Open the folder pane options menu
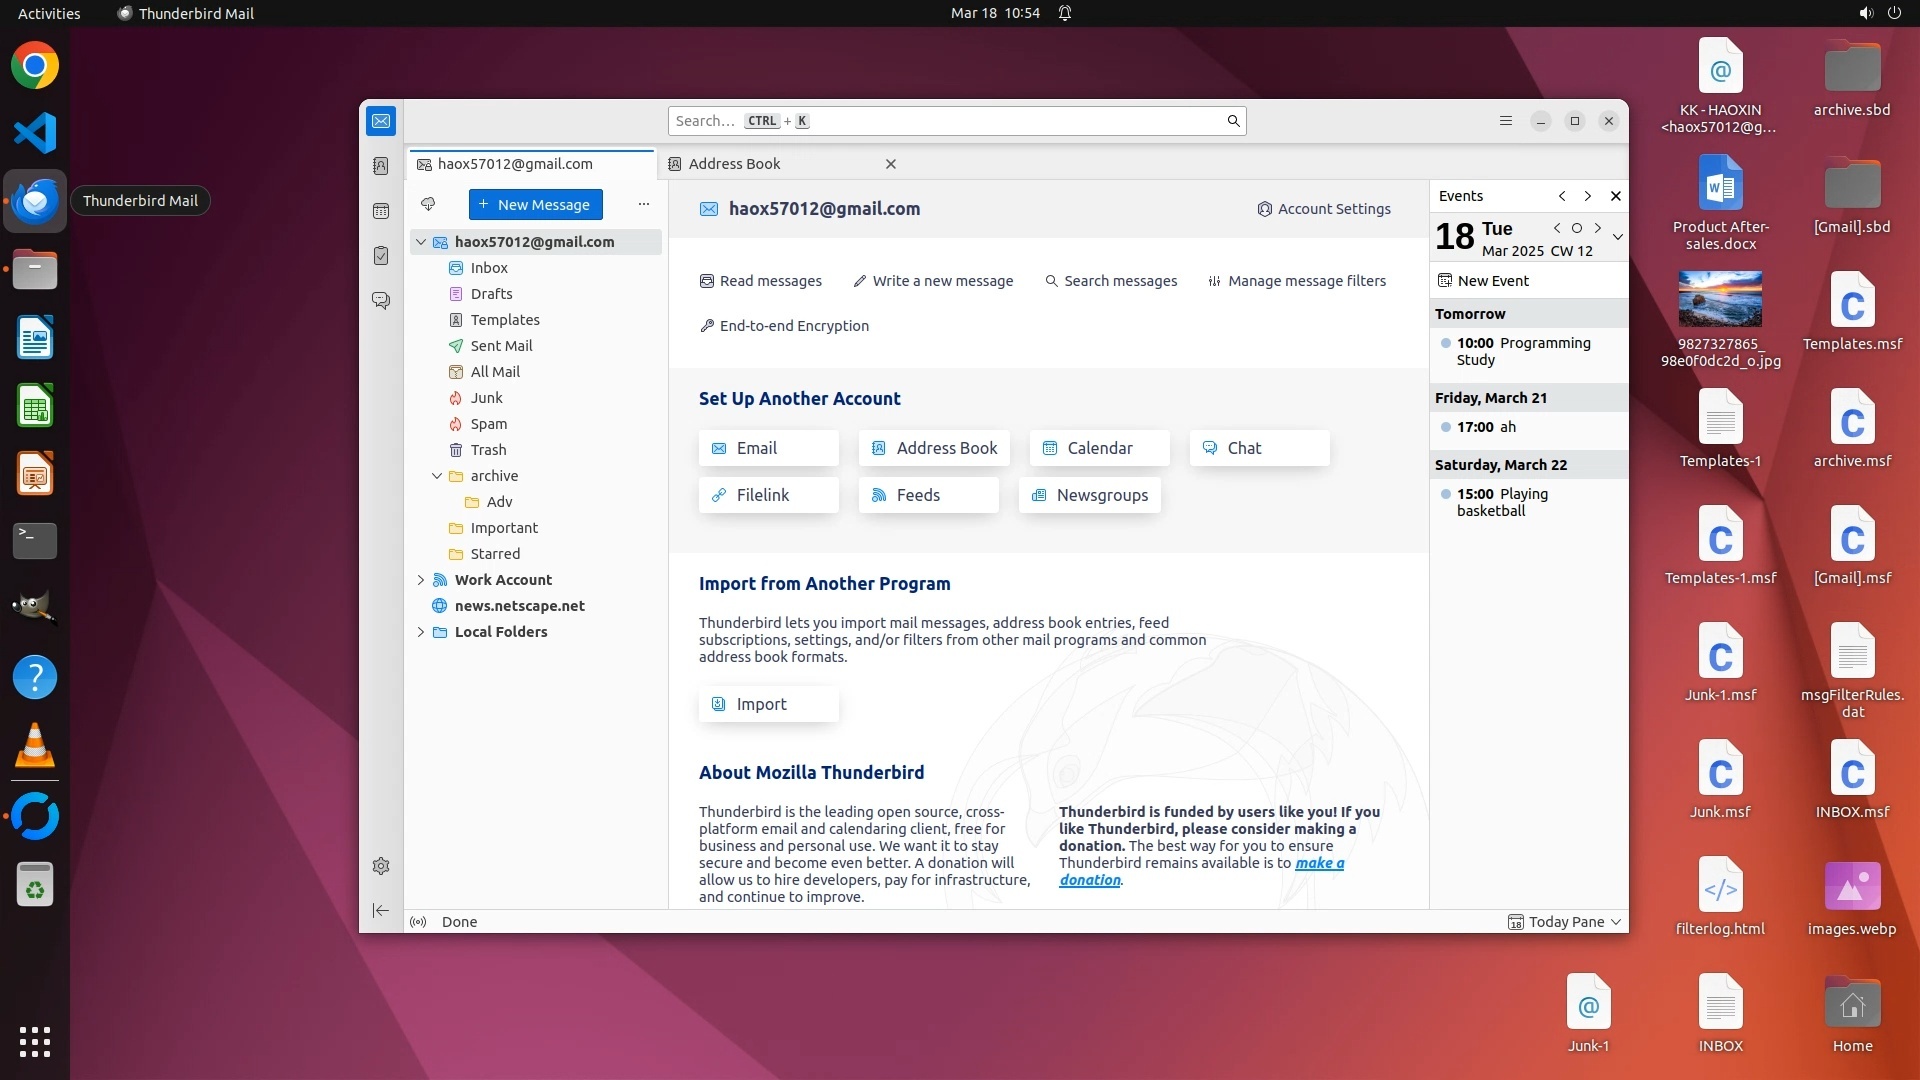Image resolution: width=1920 pixels, height=1080 pixels. point(644,205)
